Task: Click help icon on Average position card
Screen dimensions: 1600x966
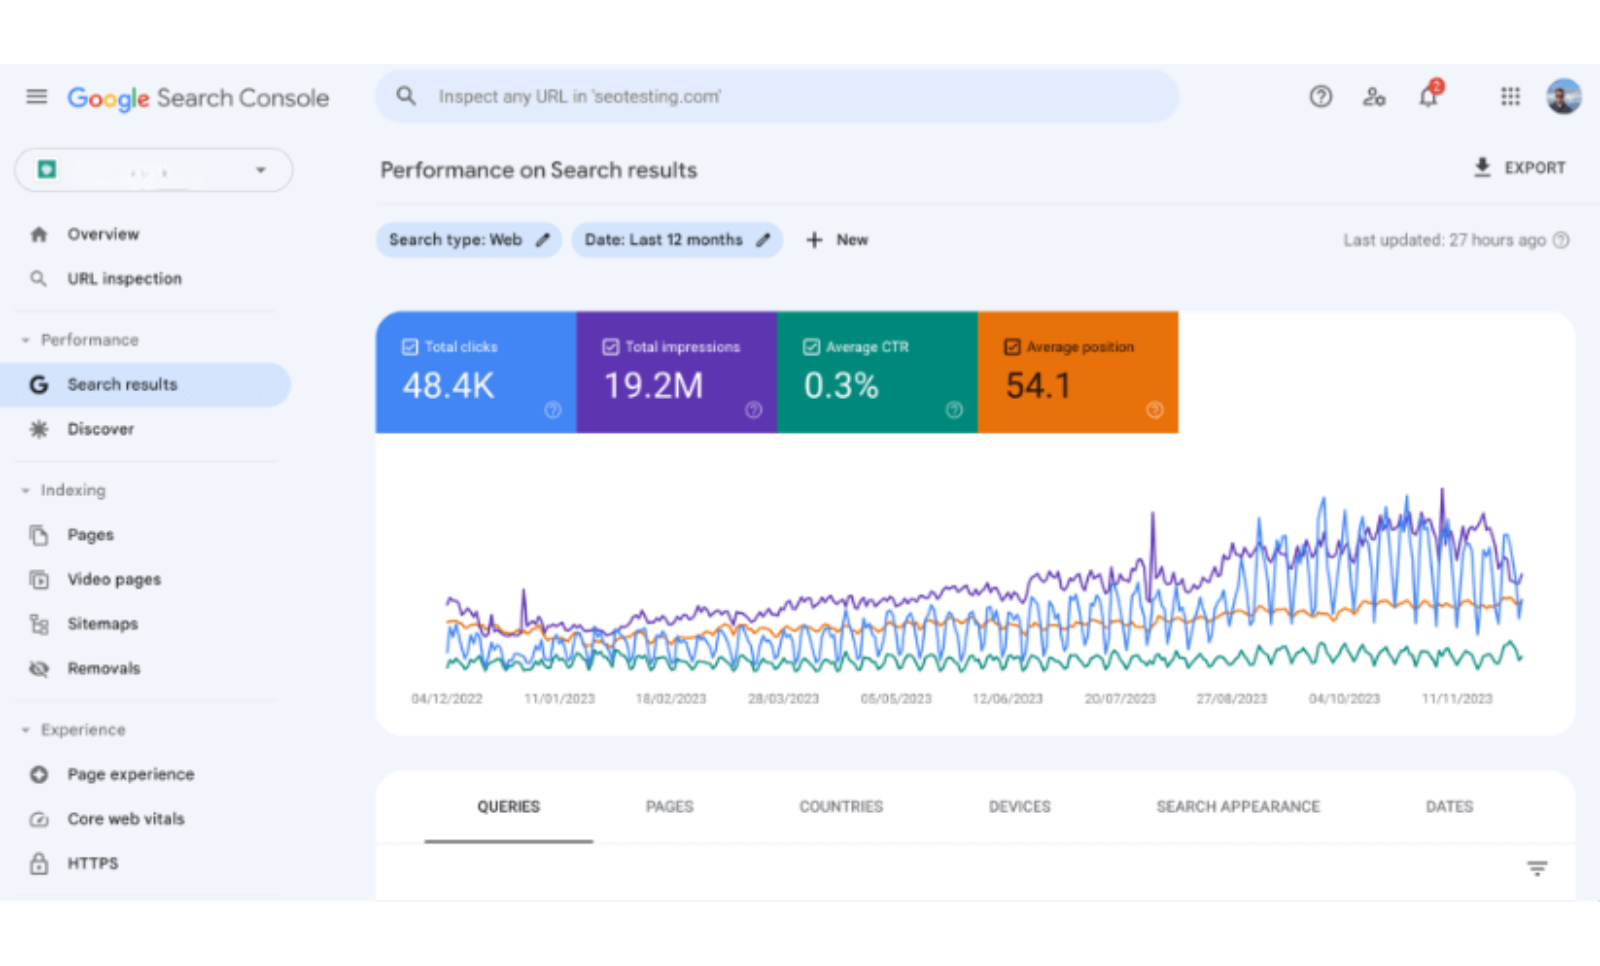Action: tap(1155, 410)
